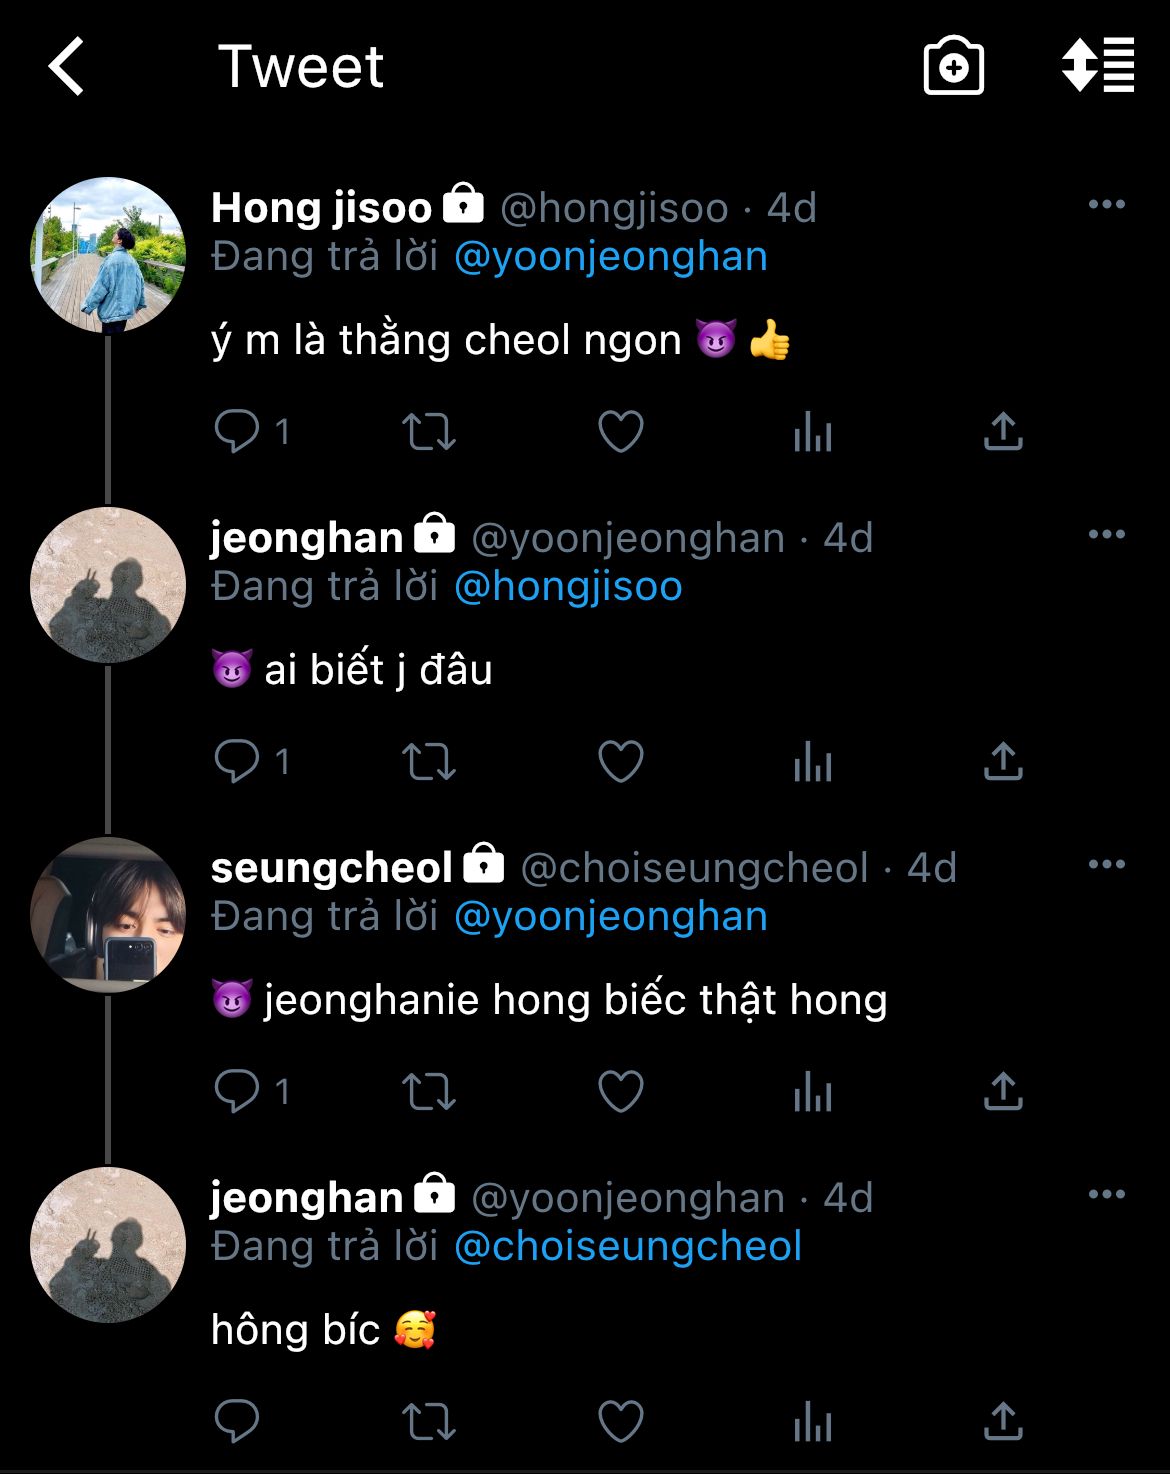Open the @yoonjeonghan mention in Hong jisoo's reply

[x=611, y=257]
